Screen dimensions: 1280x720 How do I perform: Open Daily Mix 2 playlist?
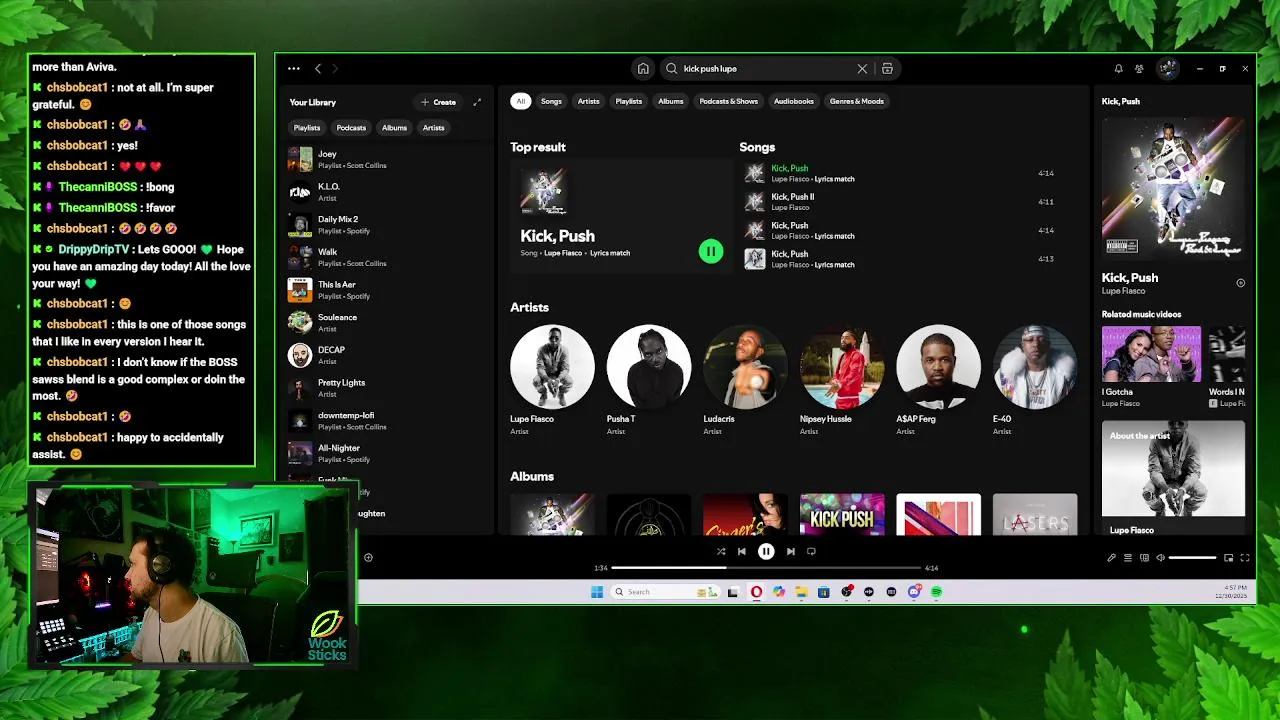(385, 225)
